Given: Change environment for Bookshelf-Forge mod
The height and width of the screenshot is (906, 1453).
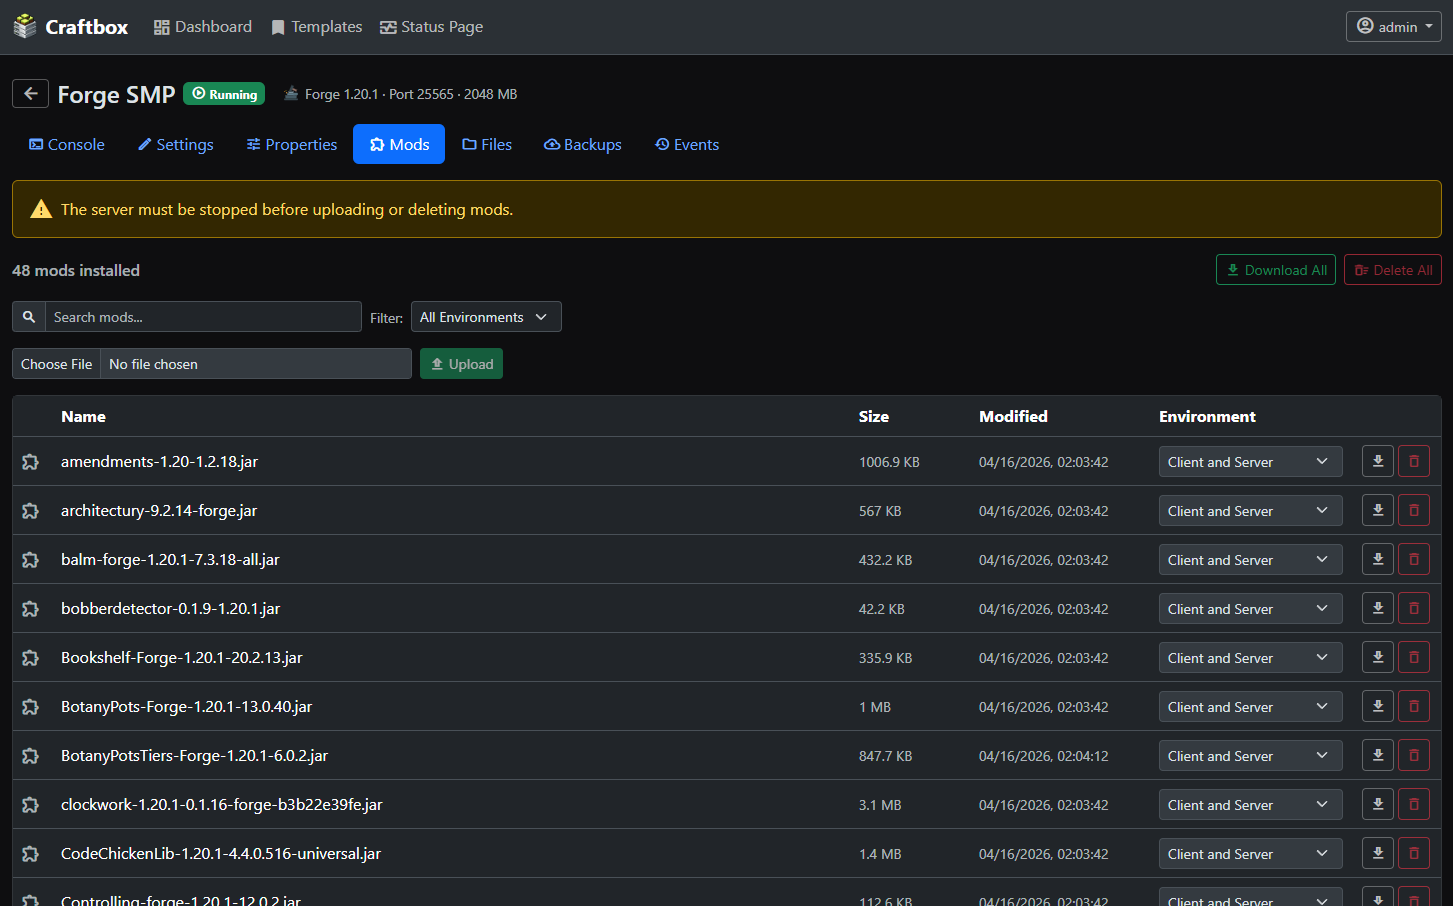Looking at the screenshot, I should point(1250,657).
